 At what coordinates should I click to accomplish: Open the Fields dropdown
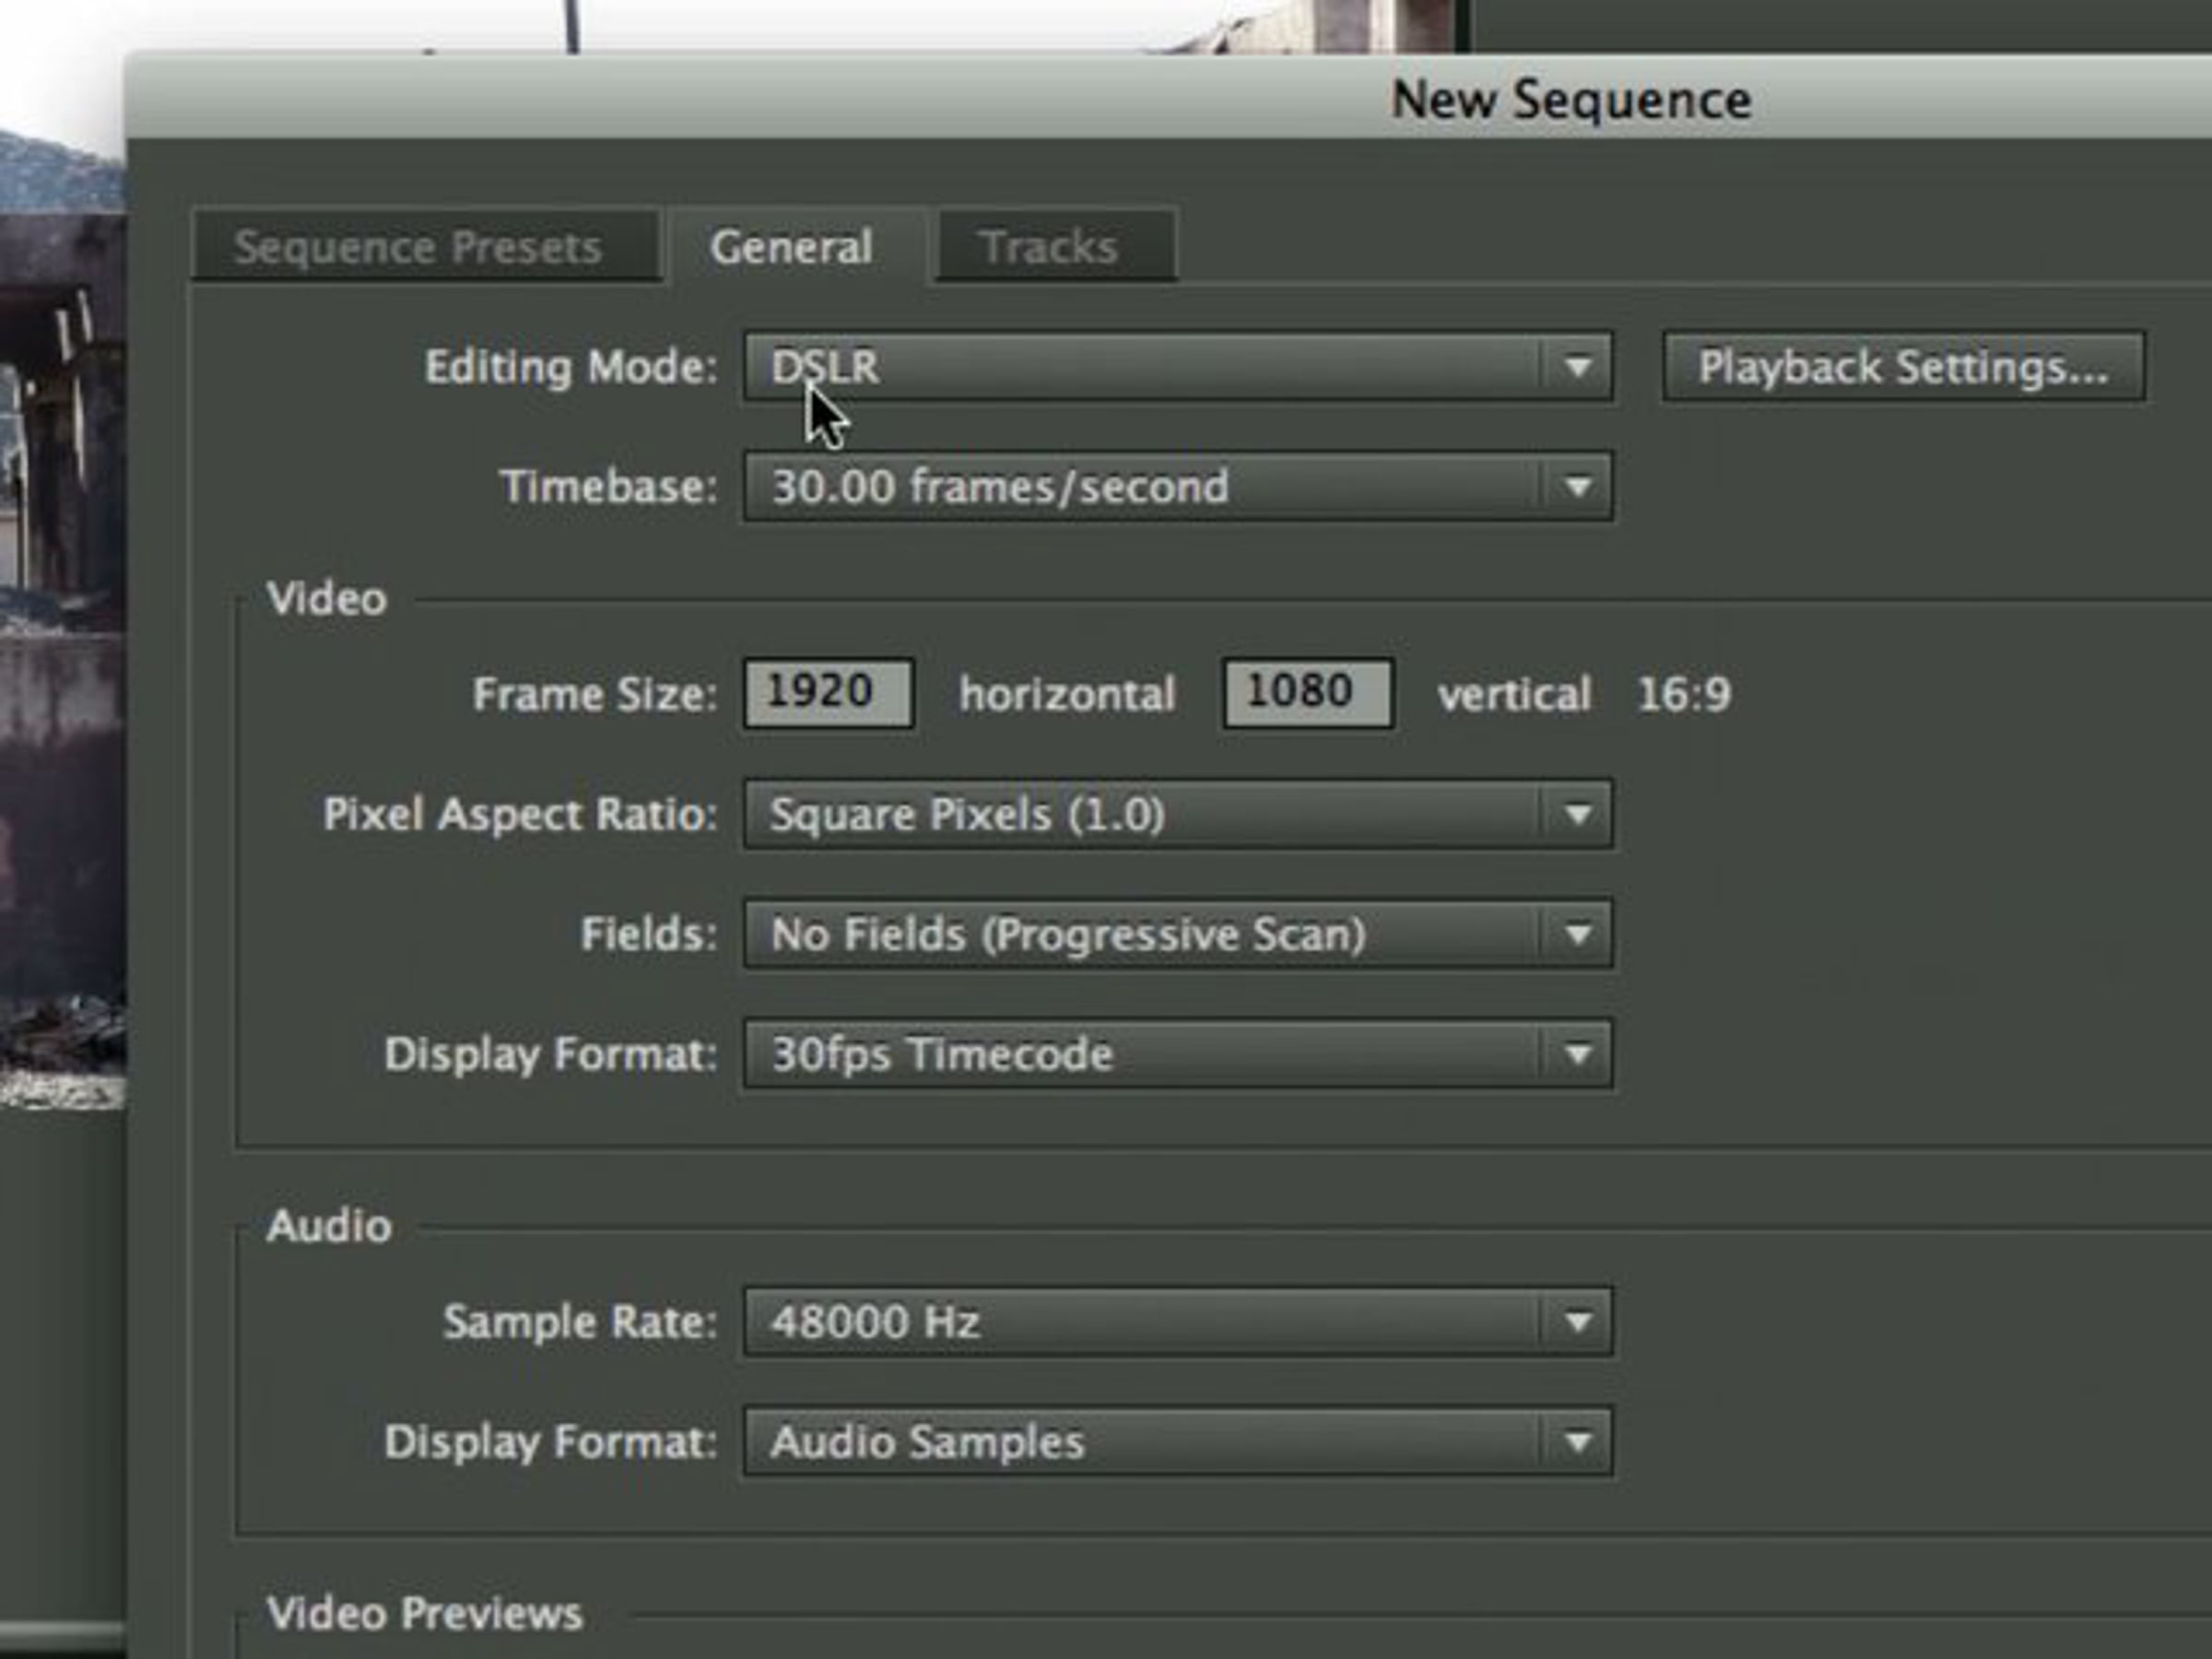pos(1177,934)
